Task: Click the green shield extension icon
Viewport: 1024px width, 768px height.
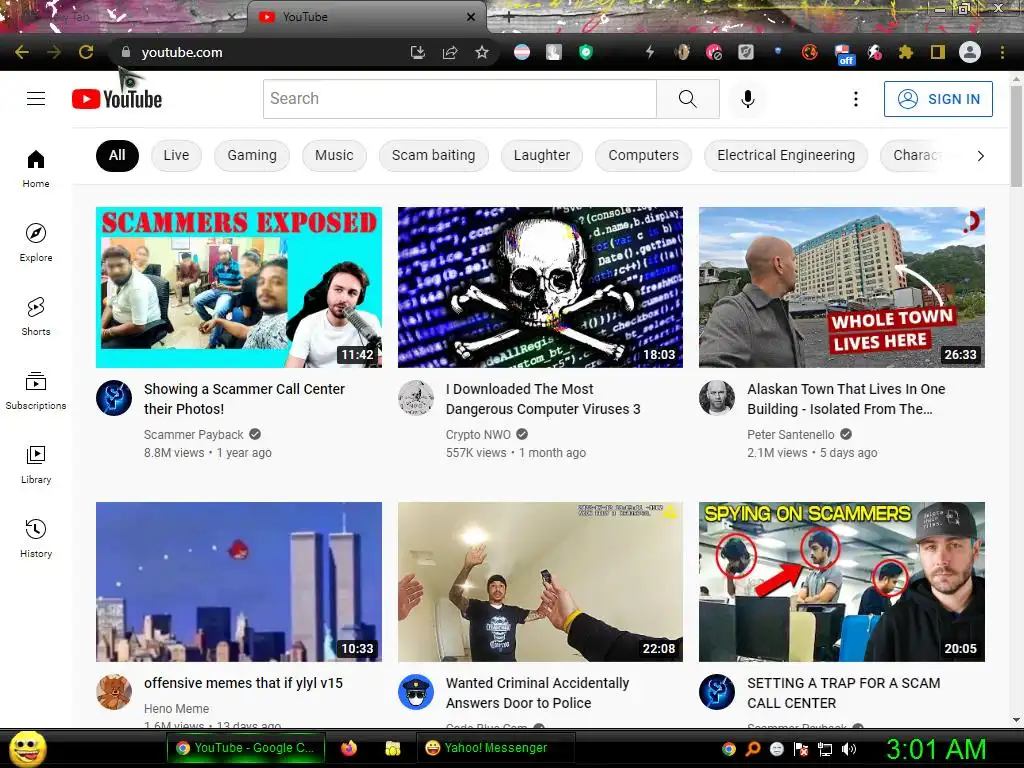Action: pos(586,52)
